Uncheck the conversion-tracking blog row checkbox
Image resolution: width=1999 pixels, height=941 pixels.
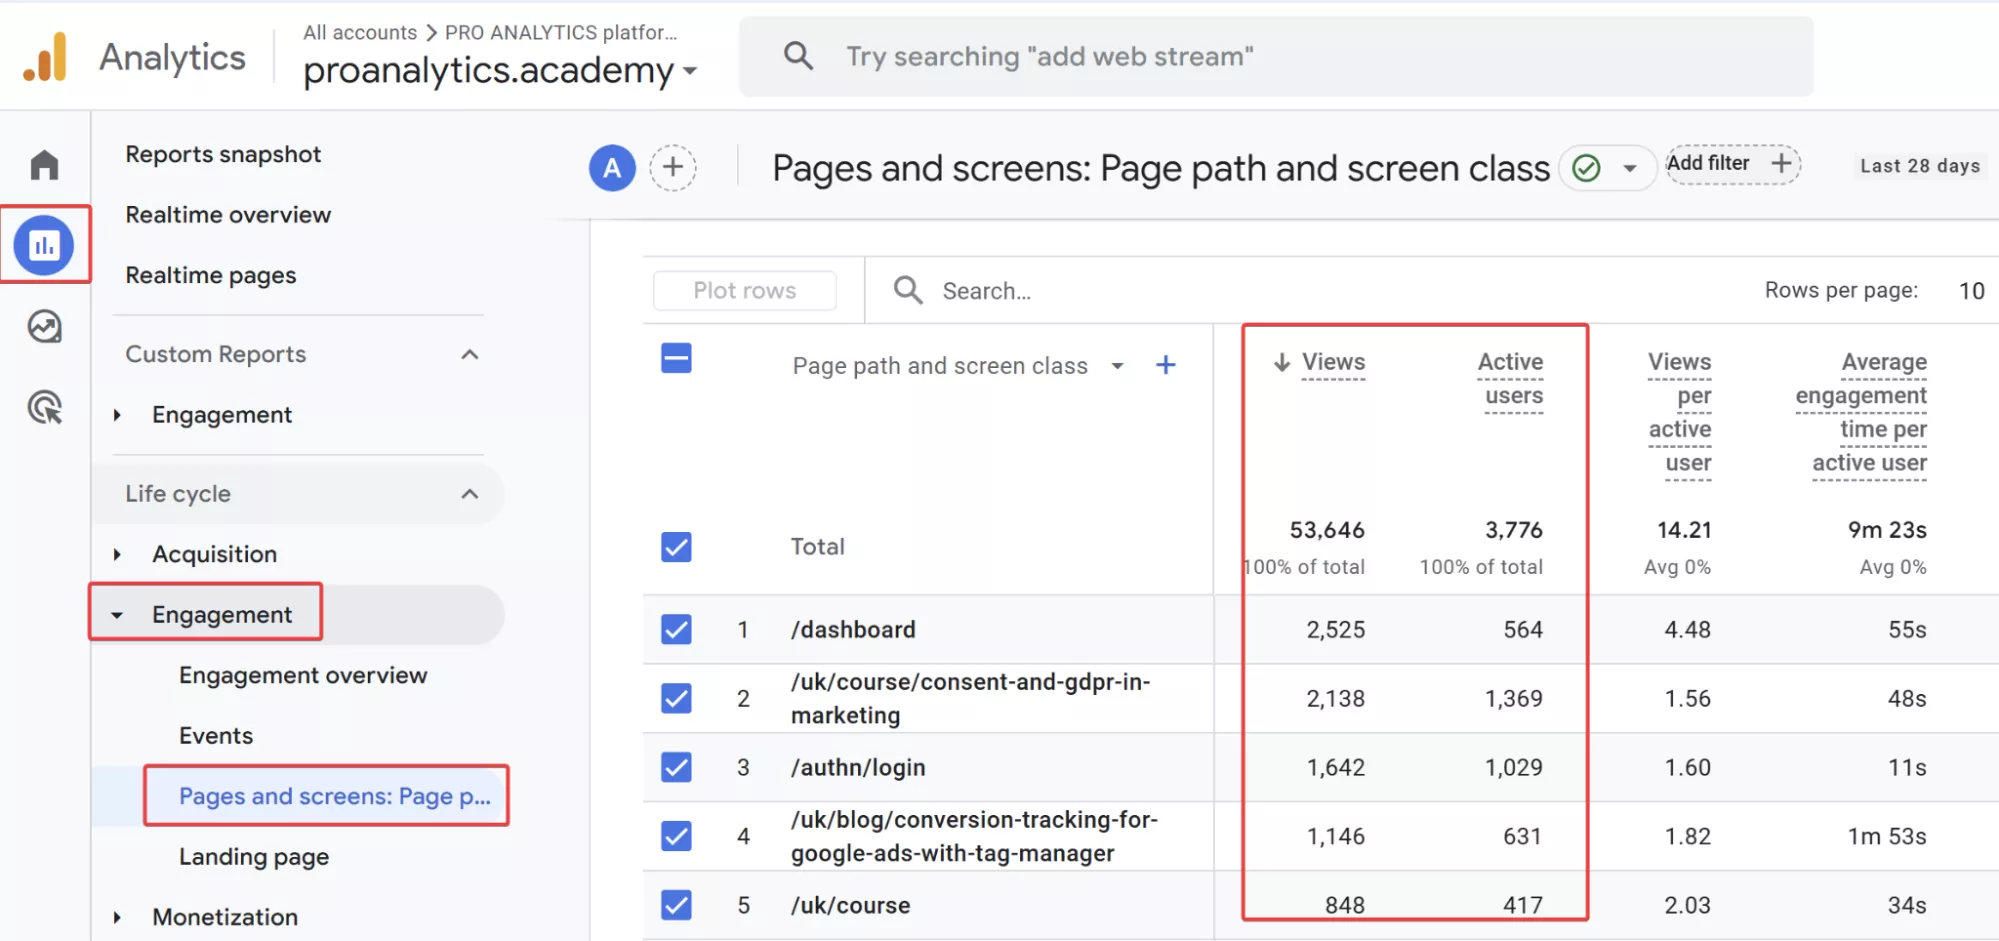[676, 836]
